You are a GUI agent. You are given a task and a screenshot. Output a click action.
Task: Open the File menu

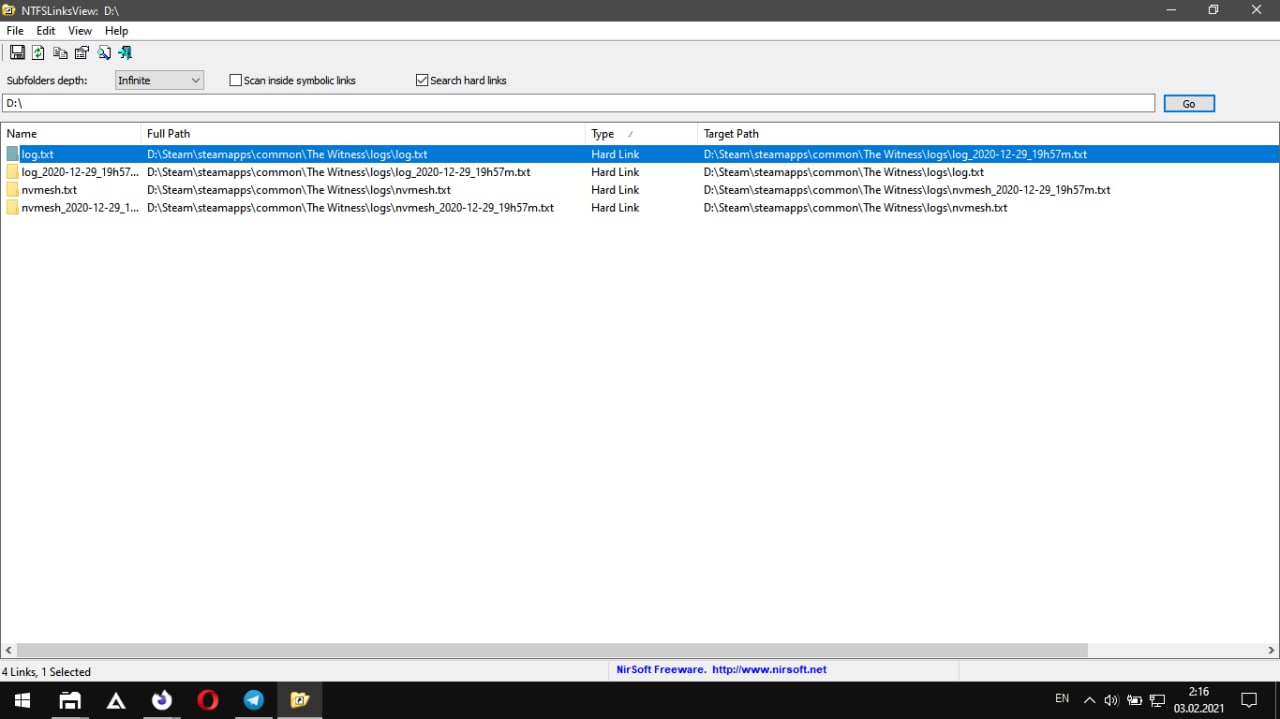click(x=15, y=31)
